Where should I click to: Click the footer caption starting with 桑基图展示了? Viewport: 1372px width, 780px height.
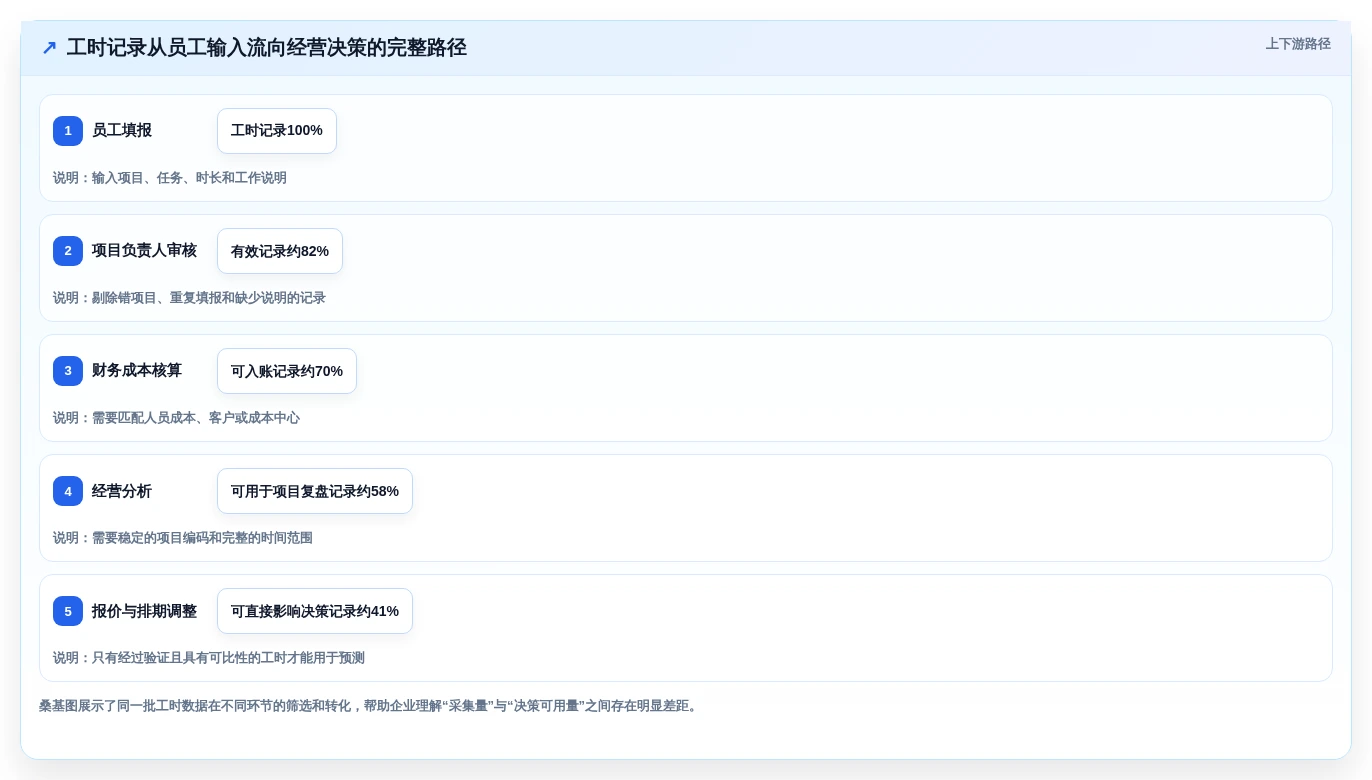coord(369,706)
